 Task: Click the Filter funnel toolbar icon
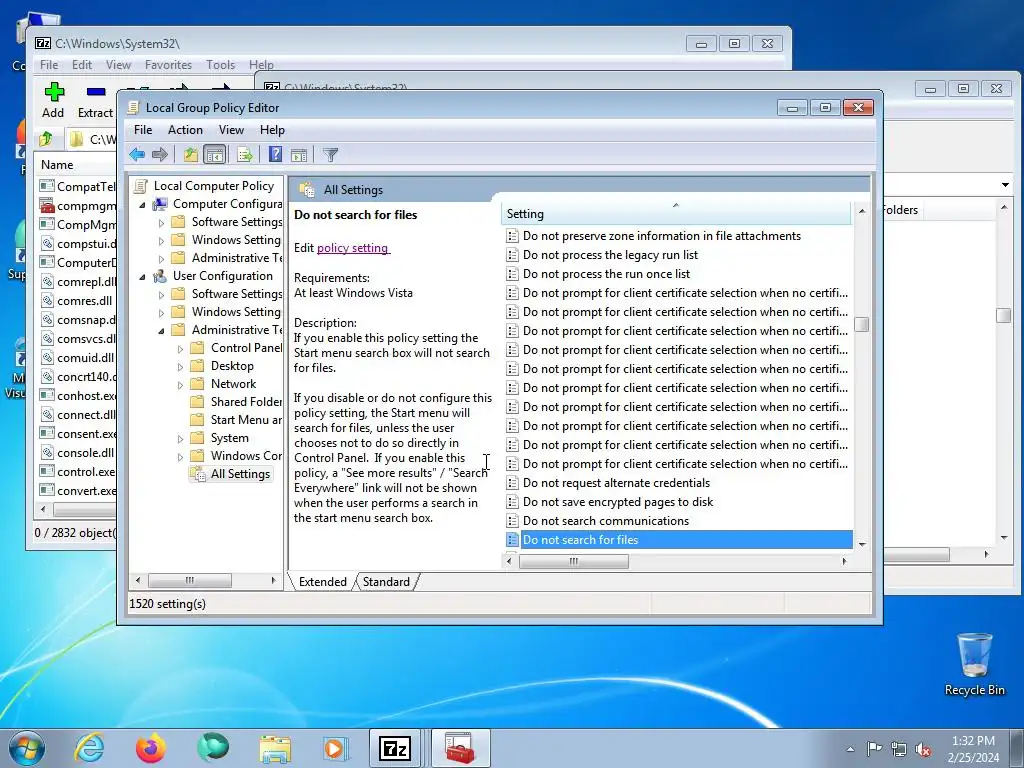coord(330,155)
